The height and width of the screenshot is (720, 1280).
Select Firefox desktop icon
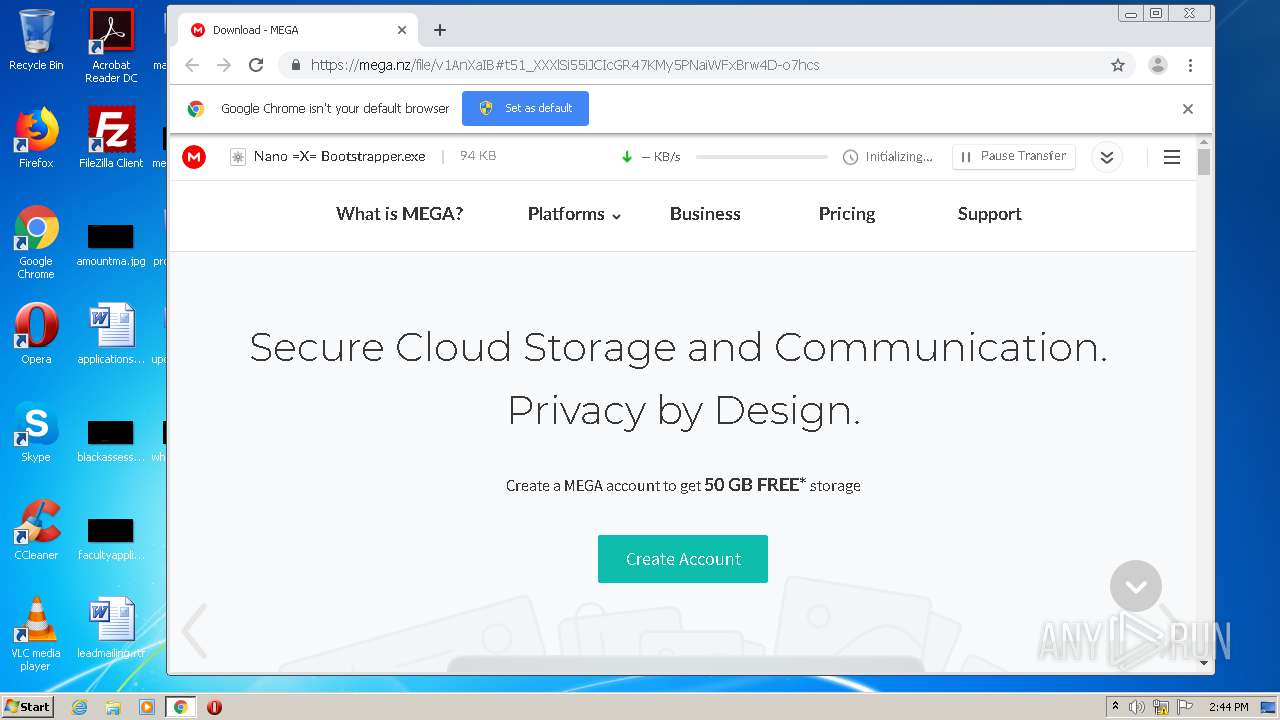(36, 138)
